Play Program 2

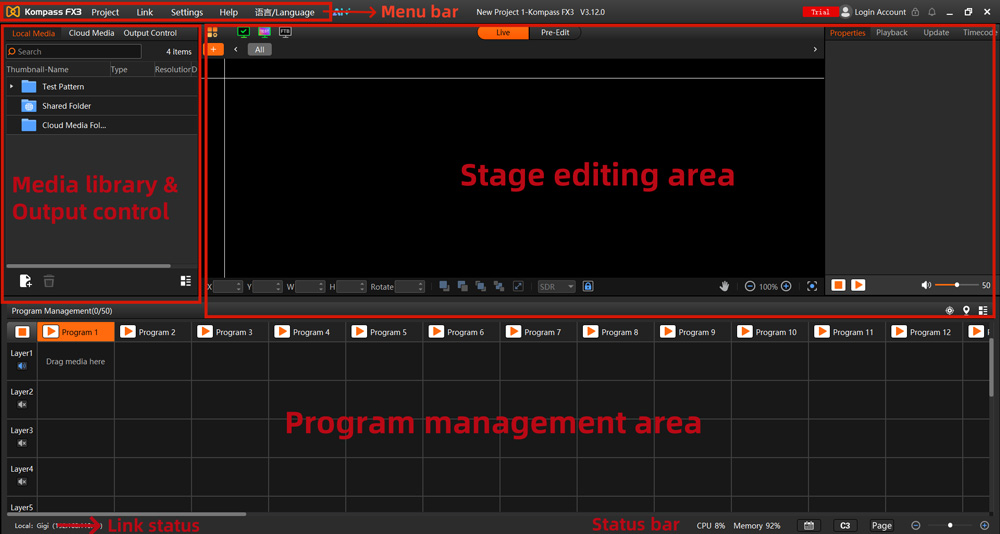pos(128,332)
